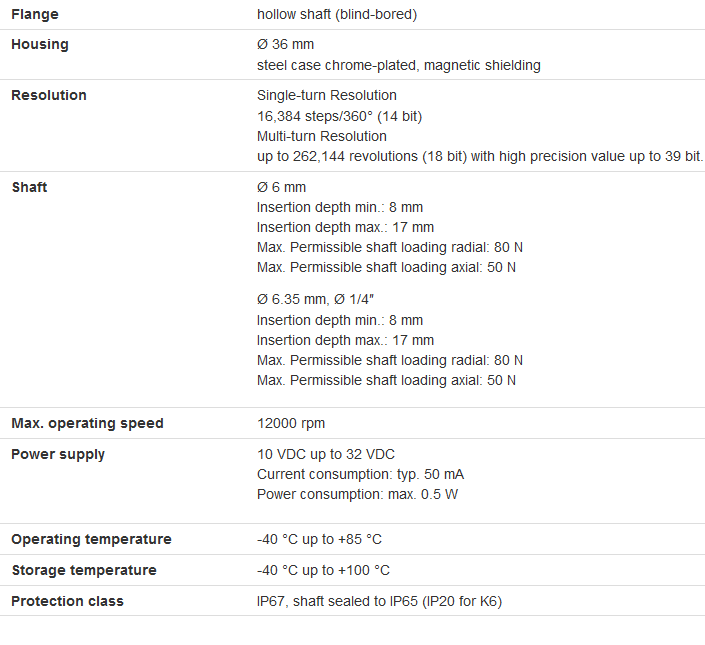The width and height of the screenshot is (705, 645).
Task: Click the Operating temperature label
Action: (x=91, y=539)
